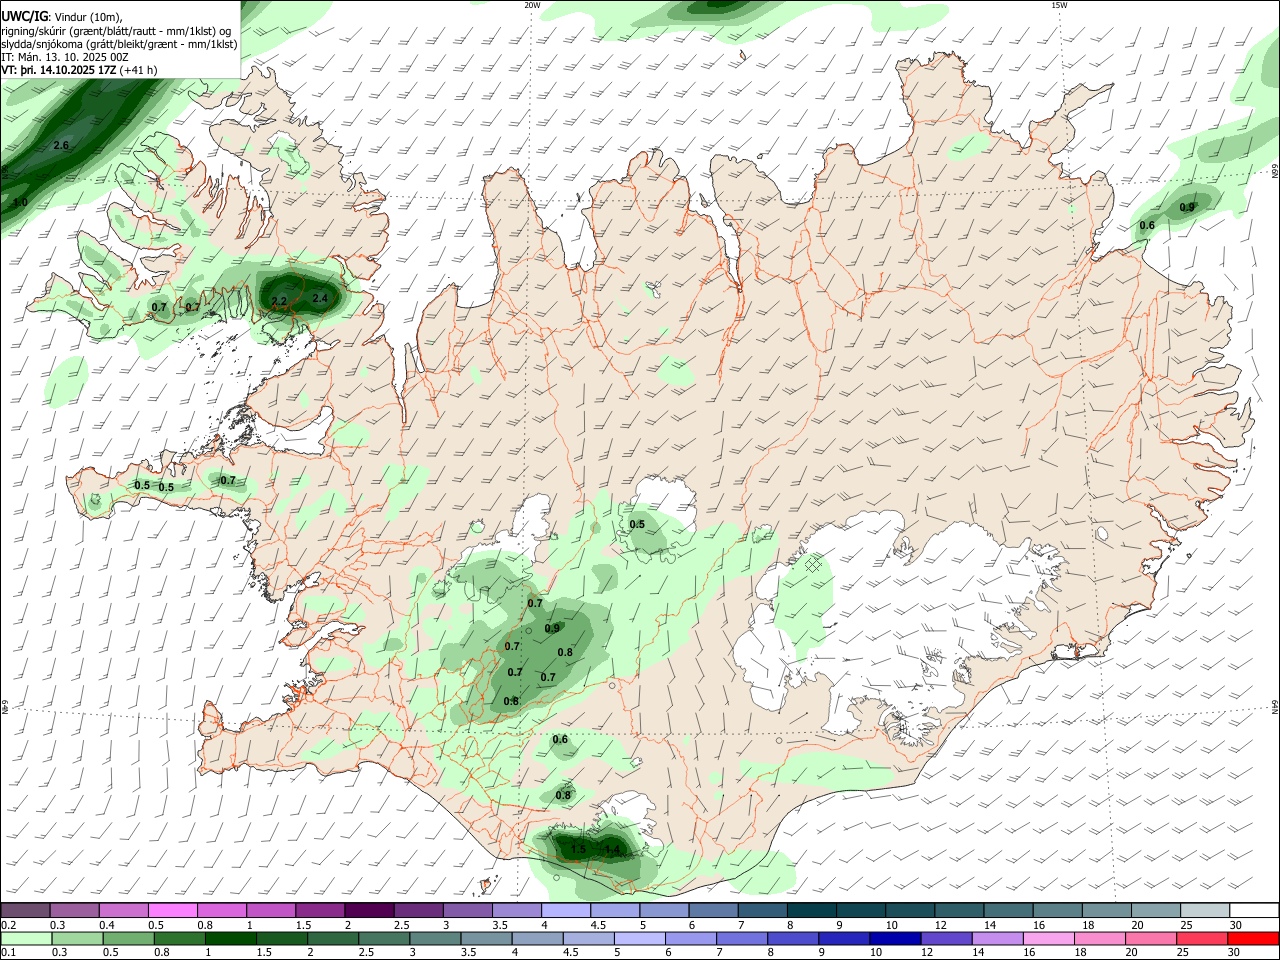Click the lavender 14 mm rain legend swatch
Screen dimensions: 1280x960
[x=996, y=938]
